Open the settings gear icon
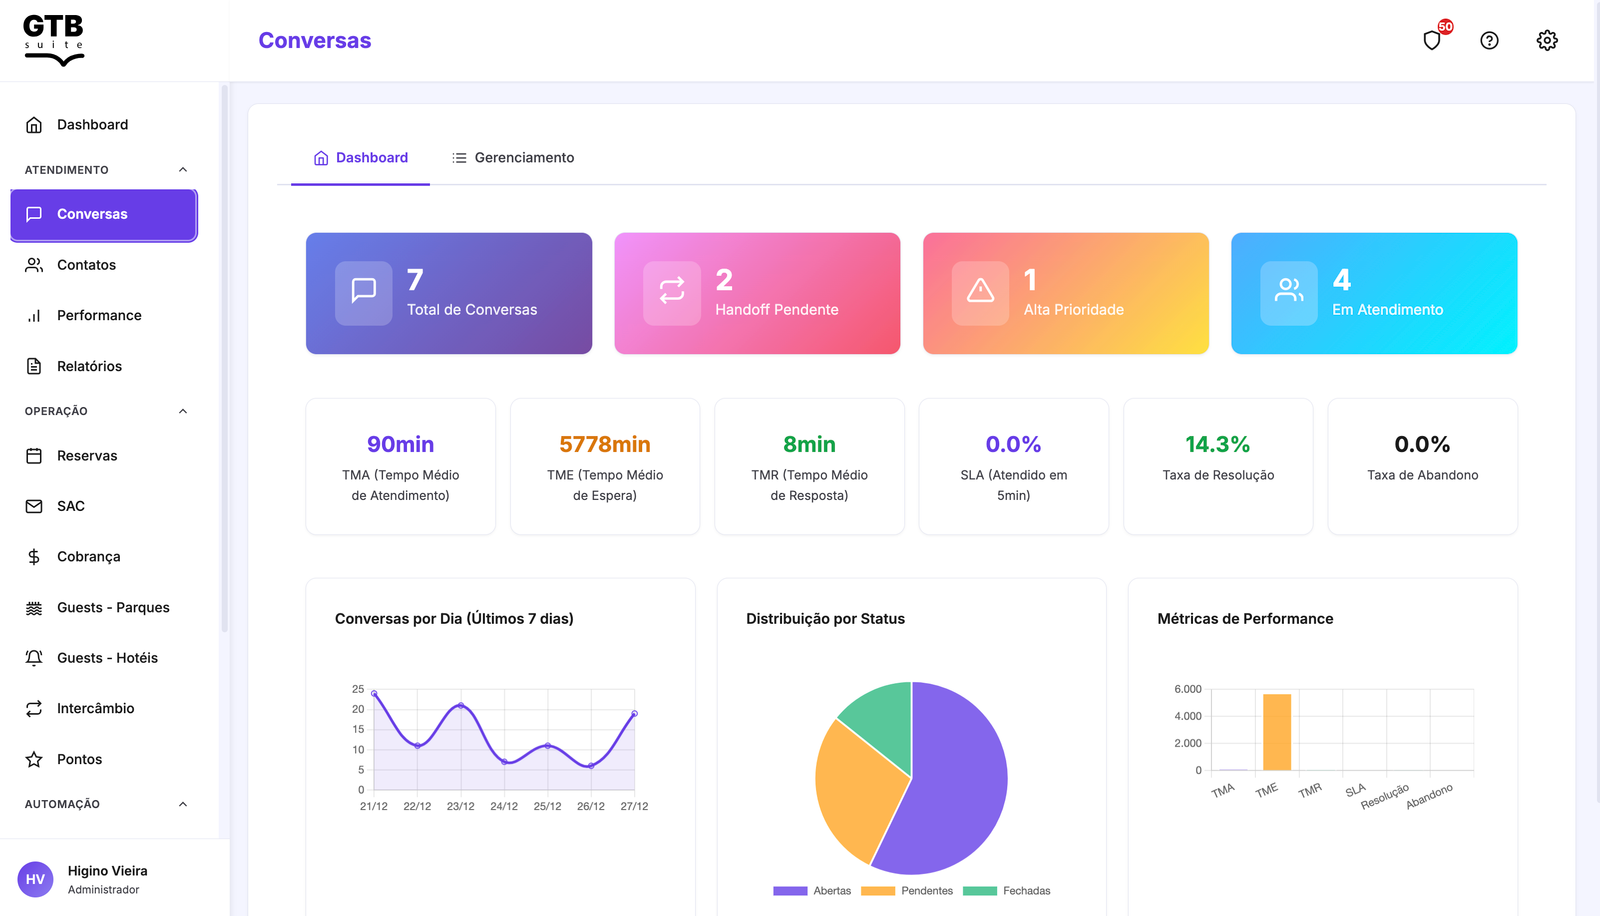 point(1547,40)
